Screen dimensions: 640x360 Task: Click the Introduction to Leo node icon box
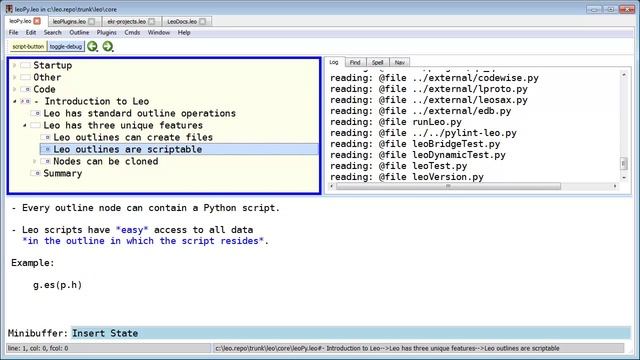point(25,101)
